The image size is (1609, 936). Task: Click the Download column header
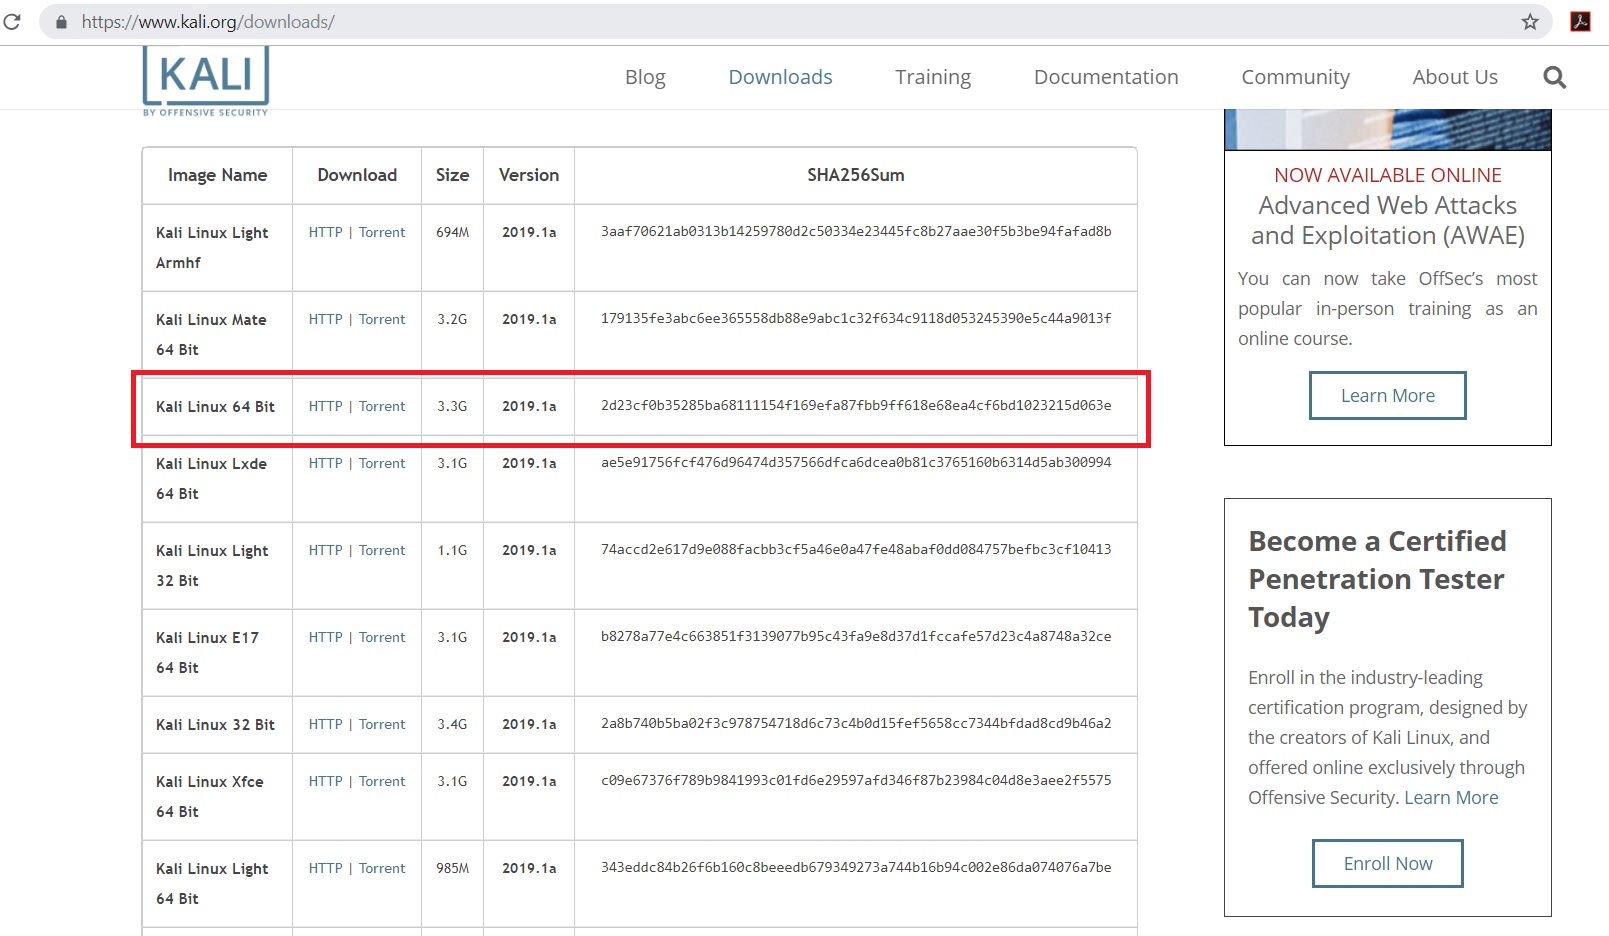coord(357,175)
